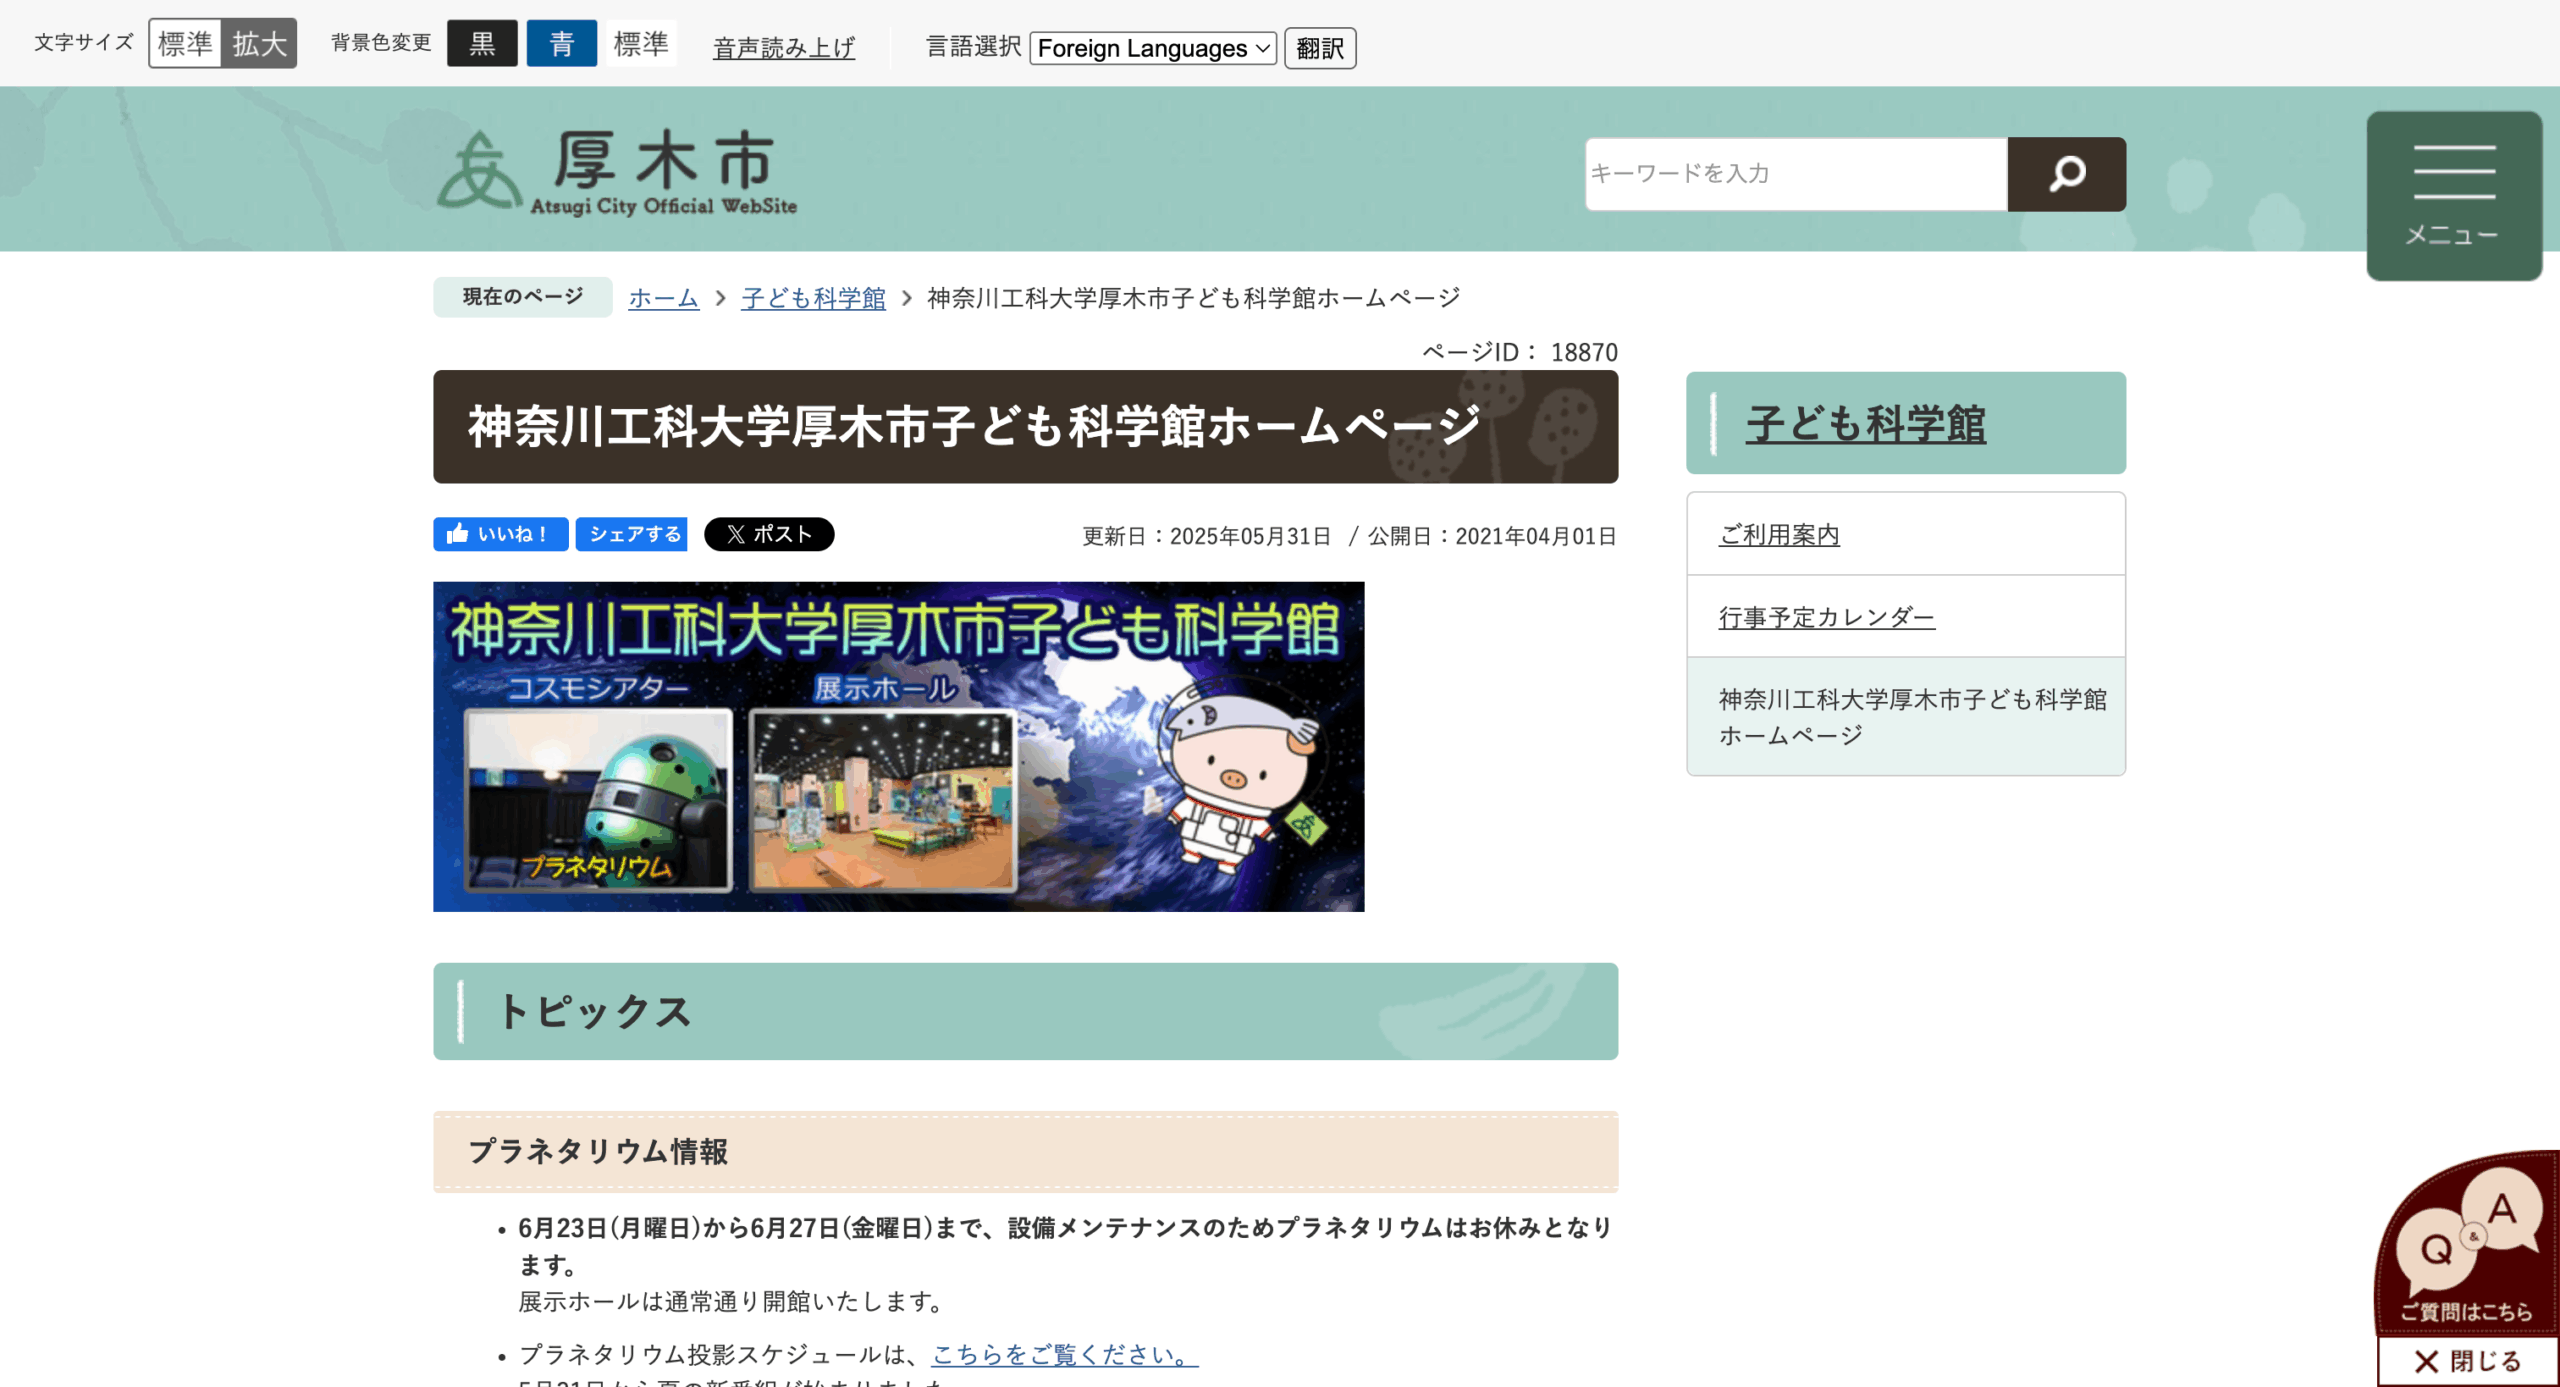Open the 音声読み上げ link

coord(783,48)
